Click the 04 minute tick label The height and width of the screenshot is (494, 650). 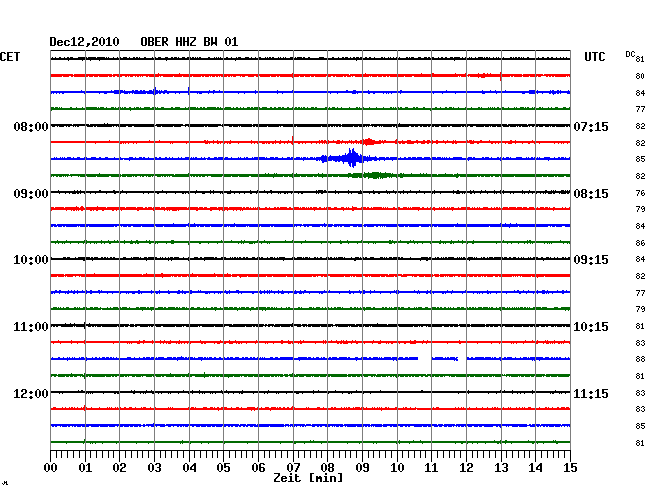189,467
